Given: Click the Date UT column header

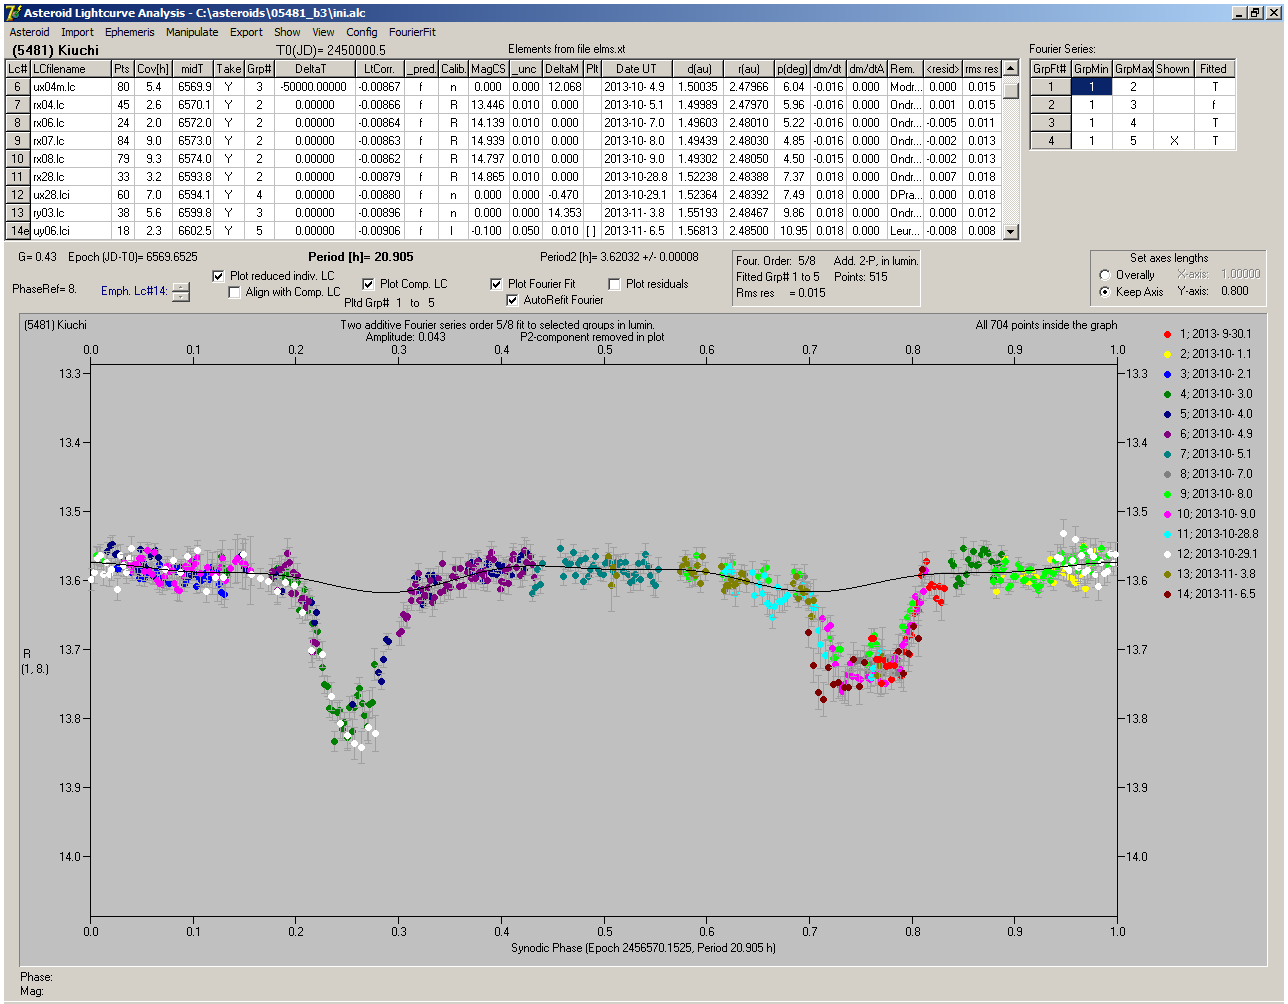Looking at the screenshot, I should coord(636,69).
